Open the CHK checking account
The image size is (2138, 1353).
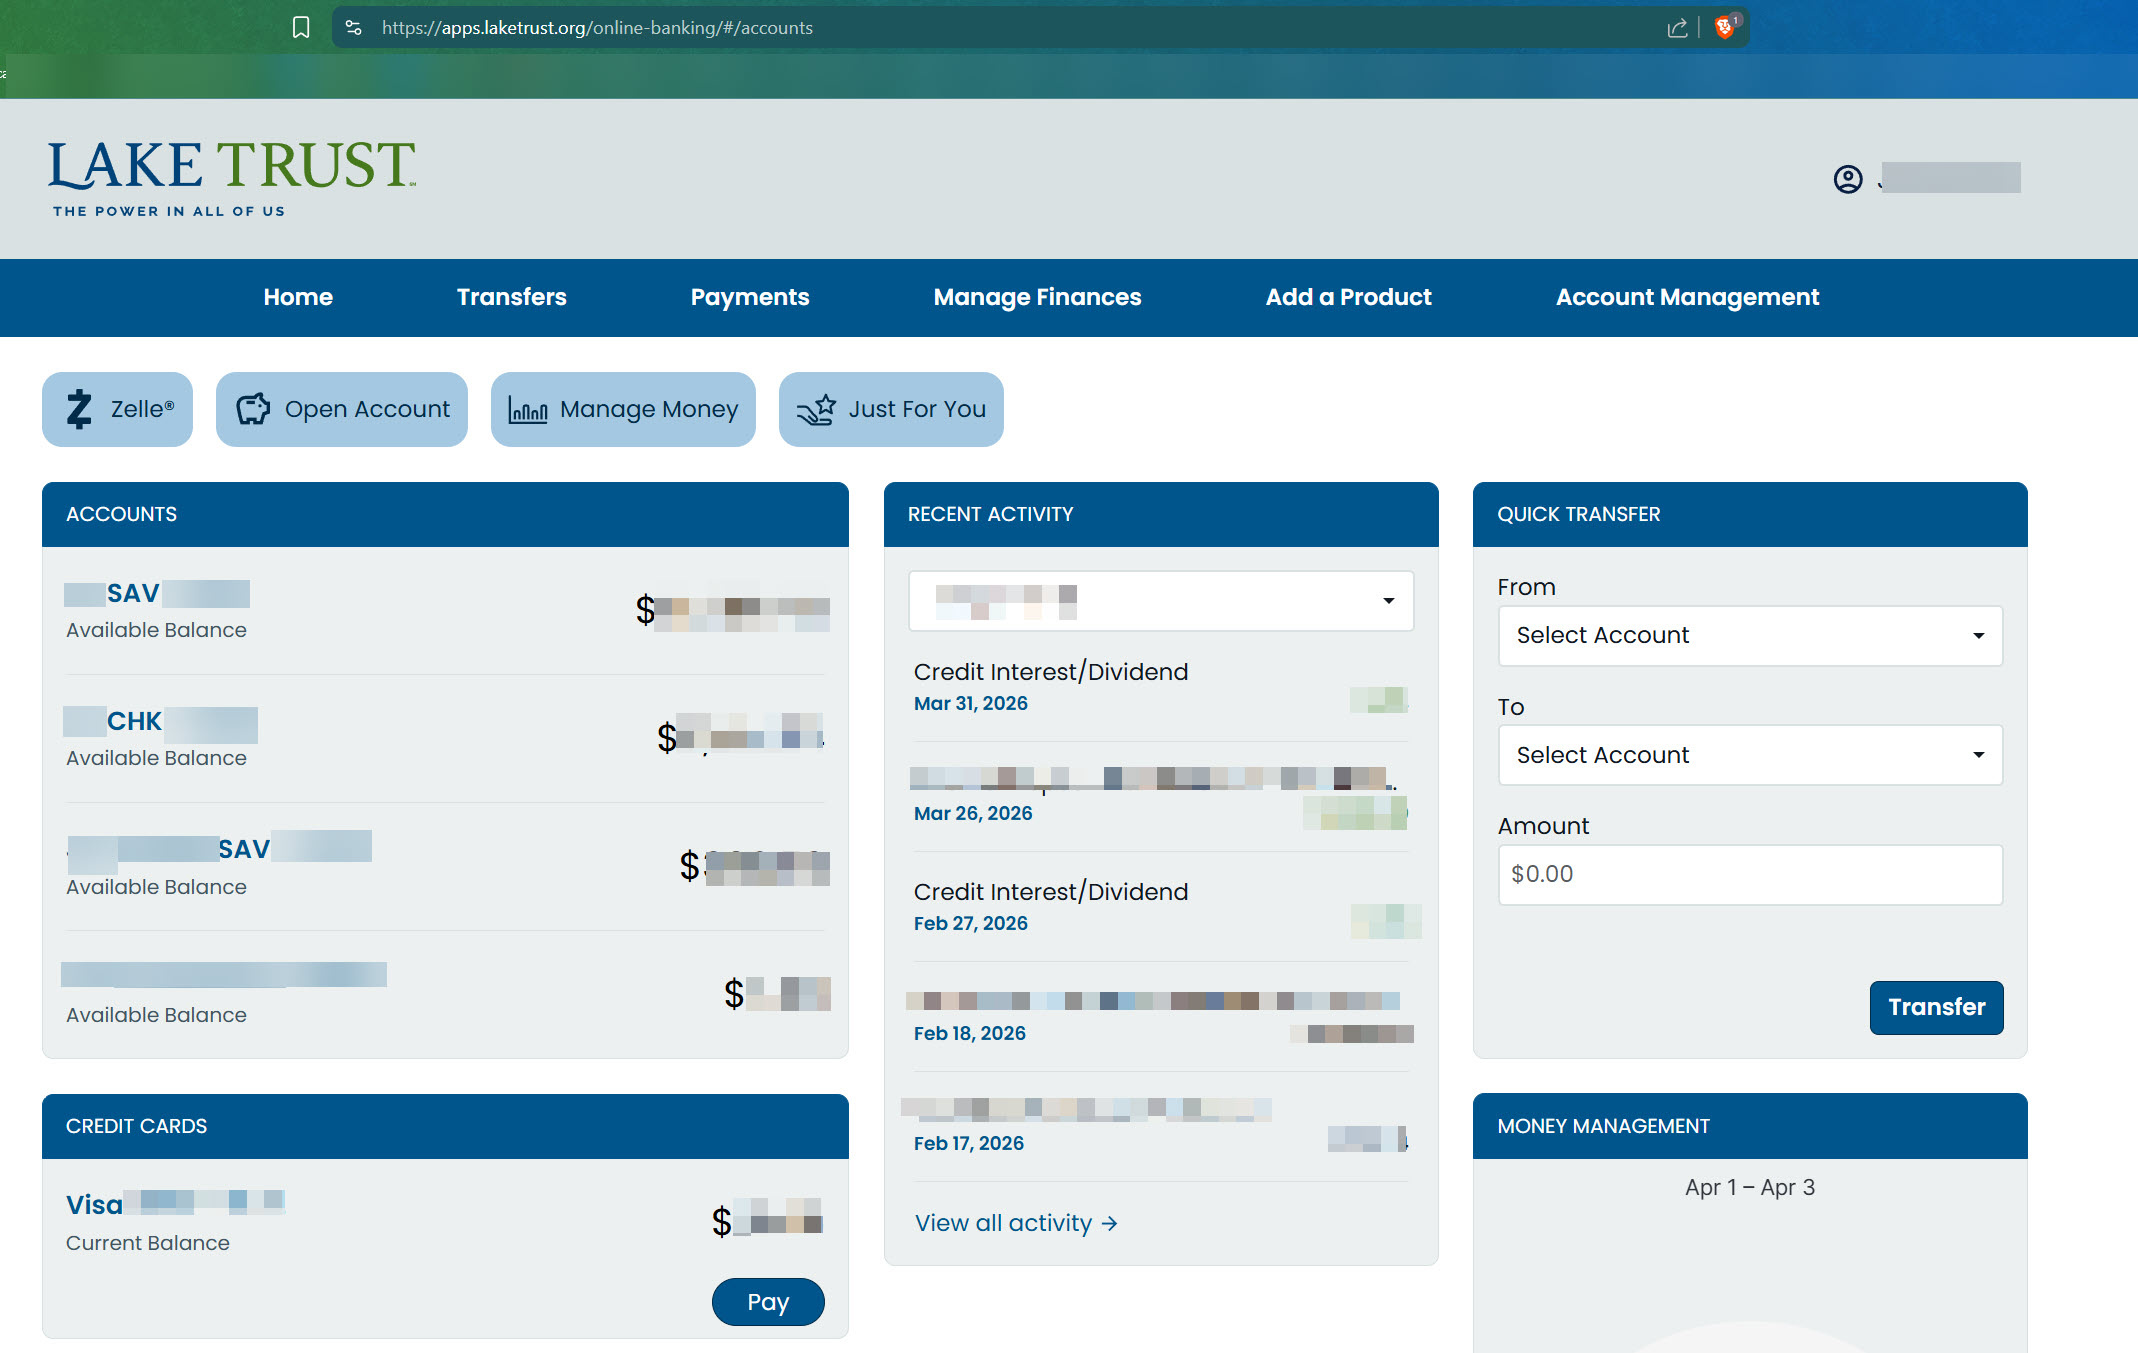160,722
